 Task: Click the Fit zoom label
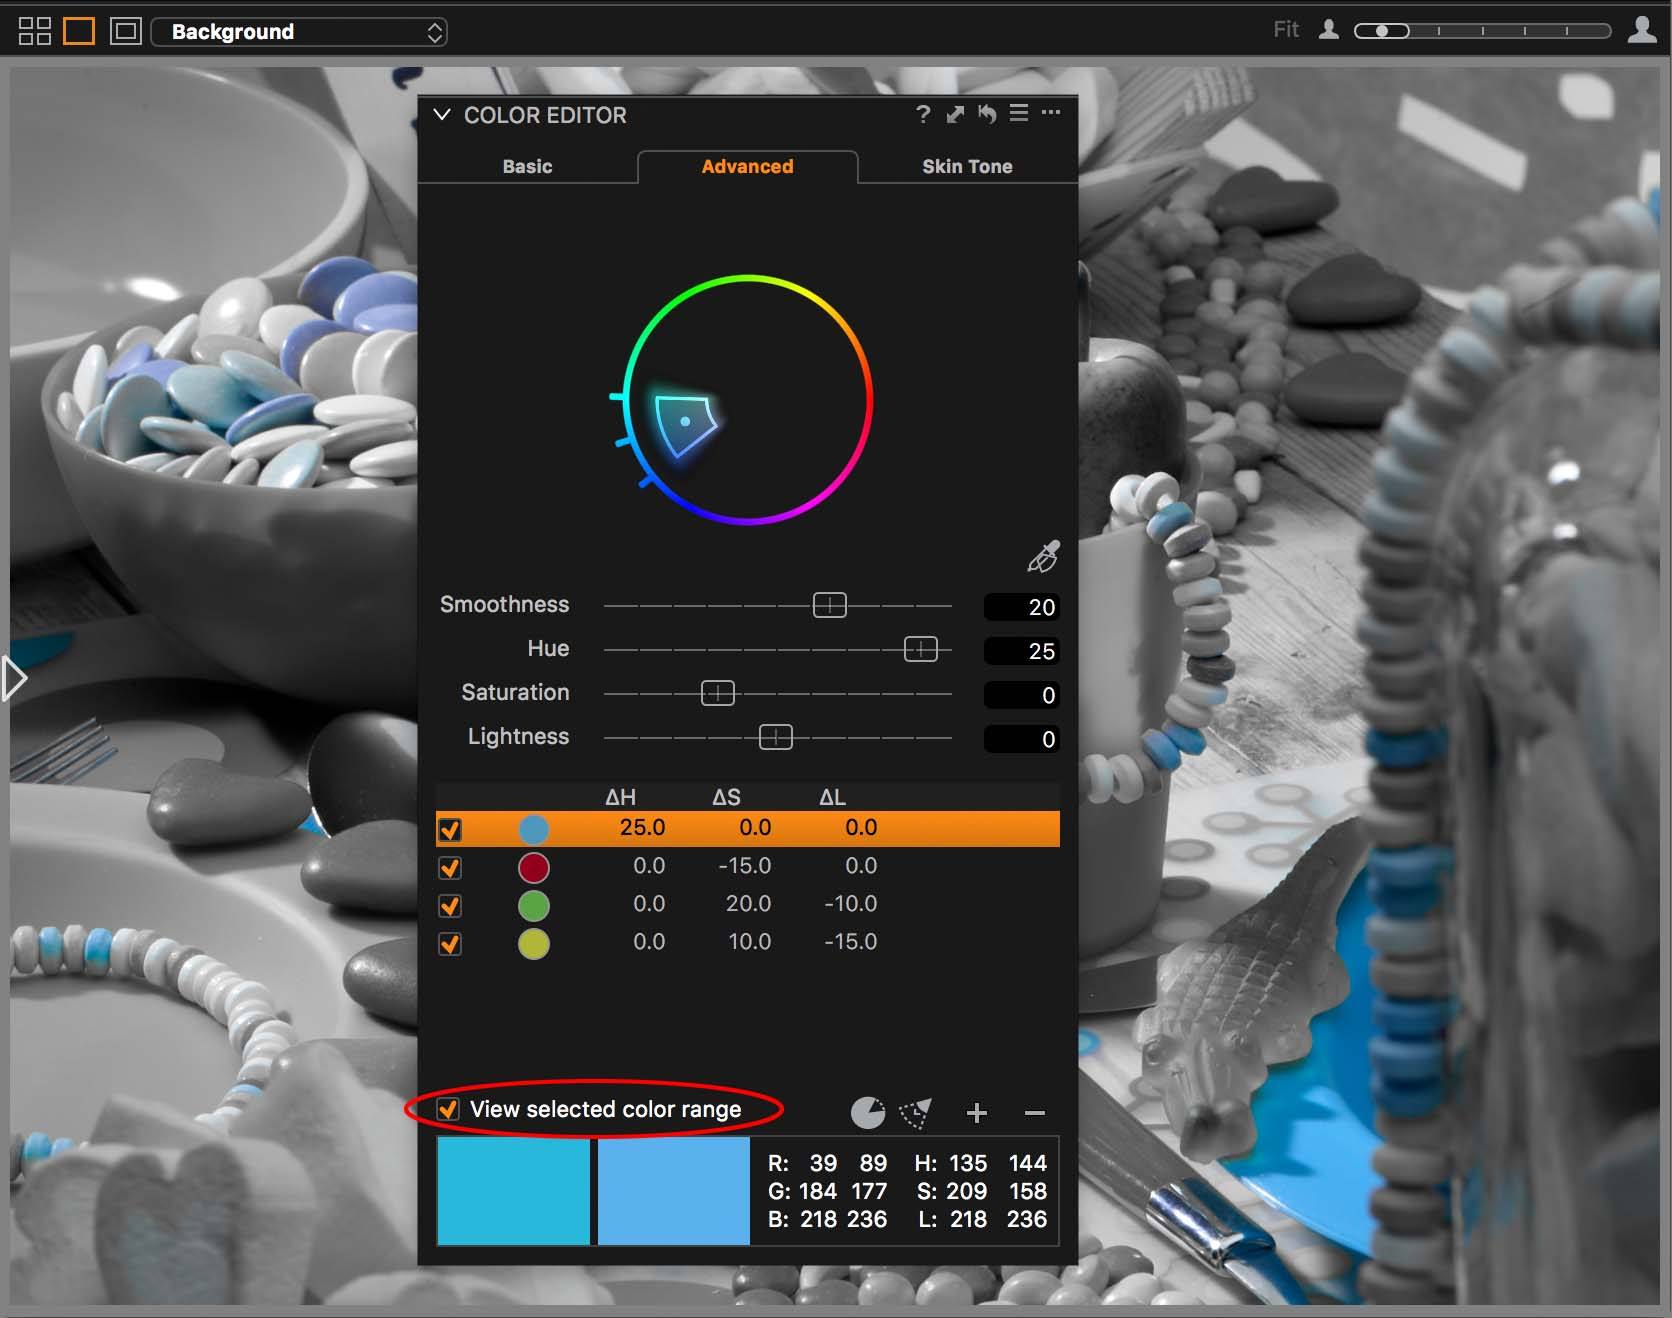click(1286, 30)
